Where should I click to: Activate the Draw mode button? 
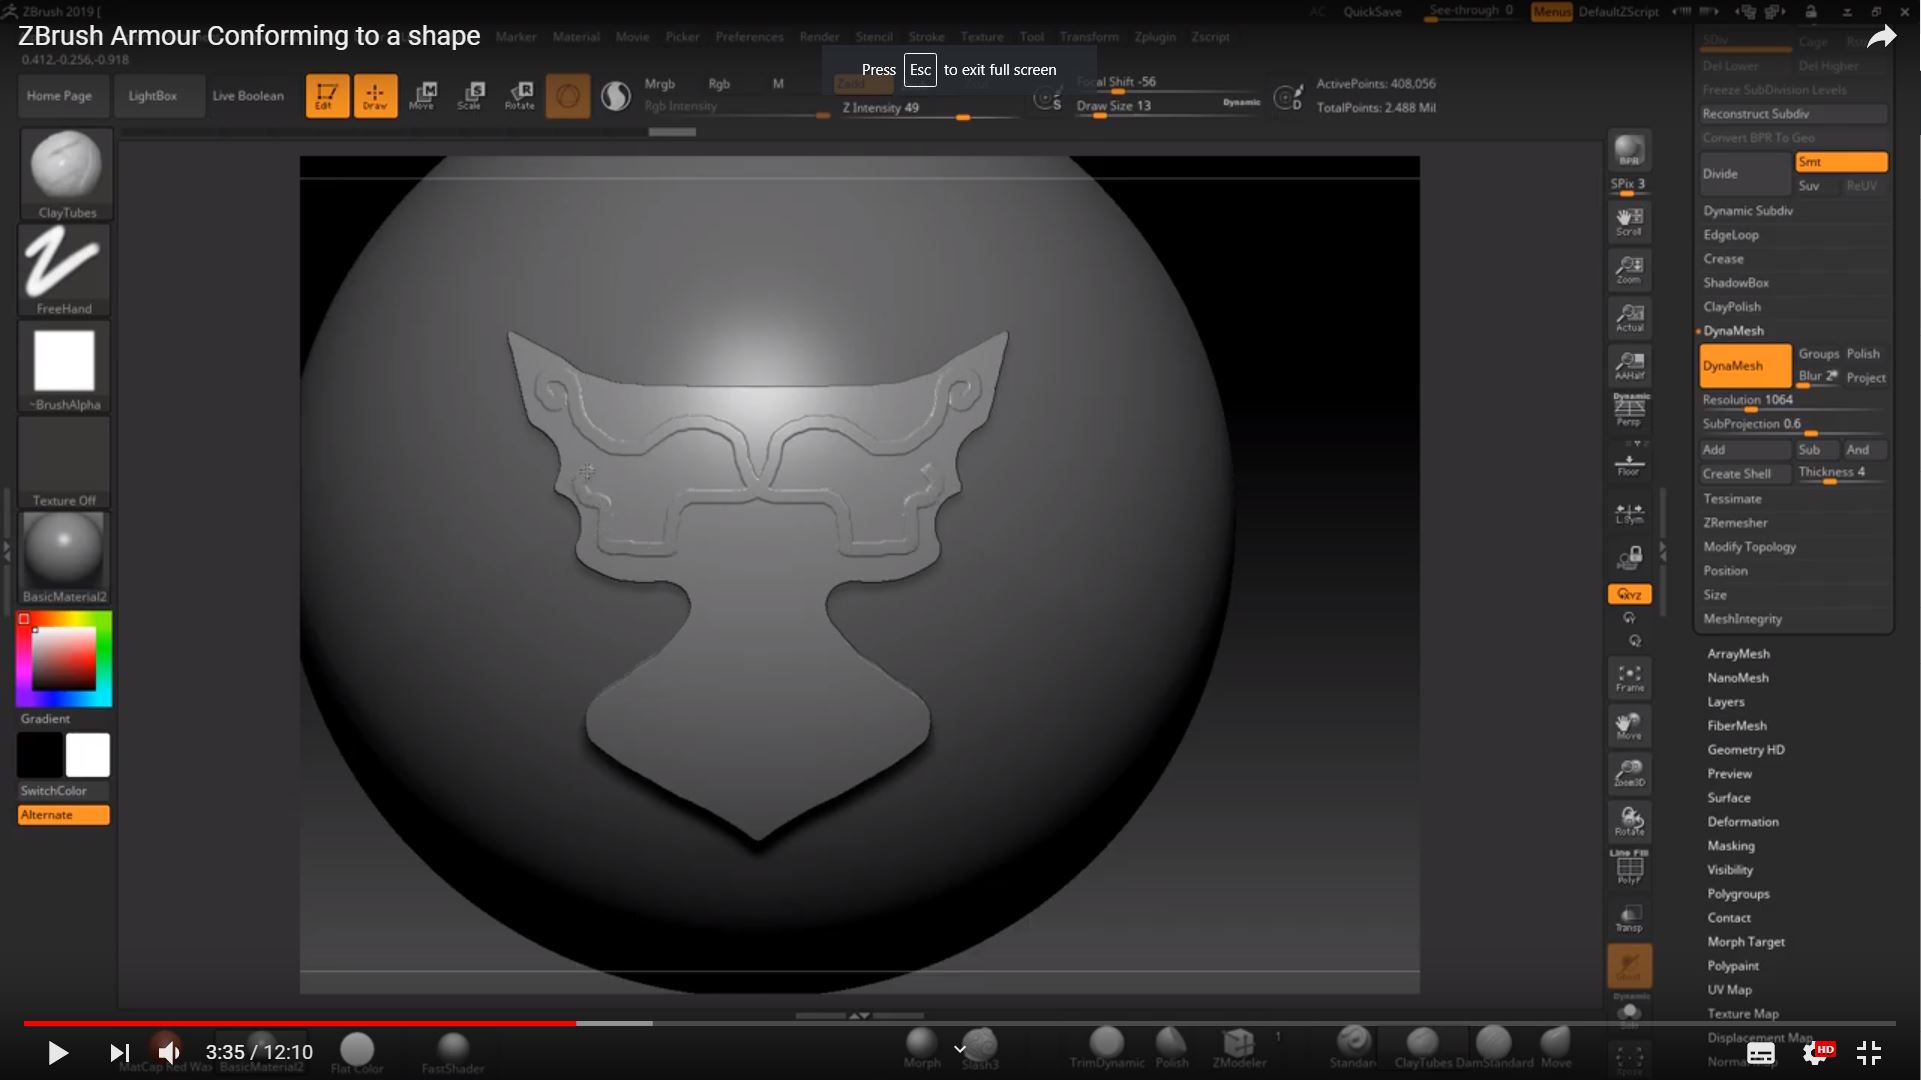tap(375, 96)
